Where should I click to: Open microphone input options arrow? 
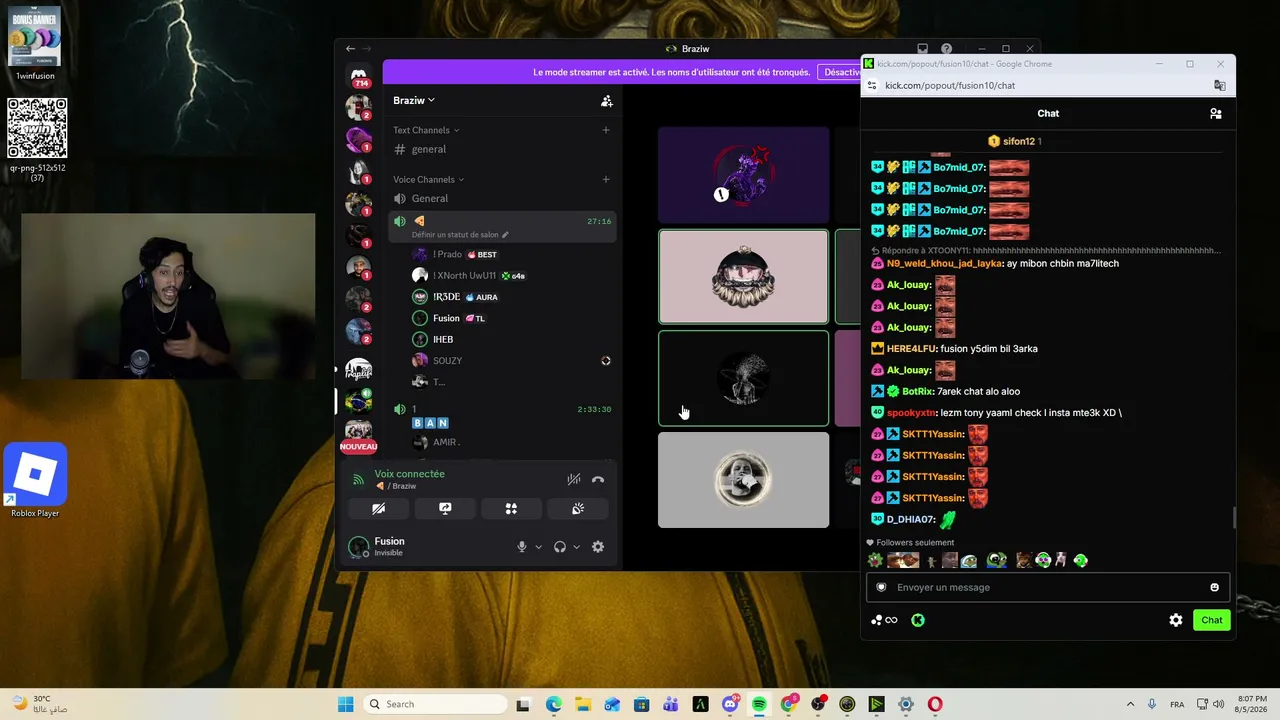(538, 547)
